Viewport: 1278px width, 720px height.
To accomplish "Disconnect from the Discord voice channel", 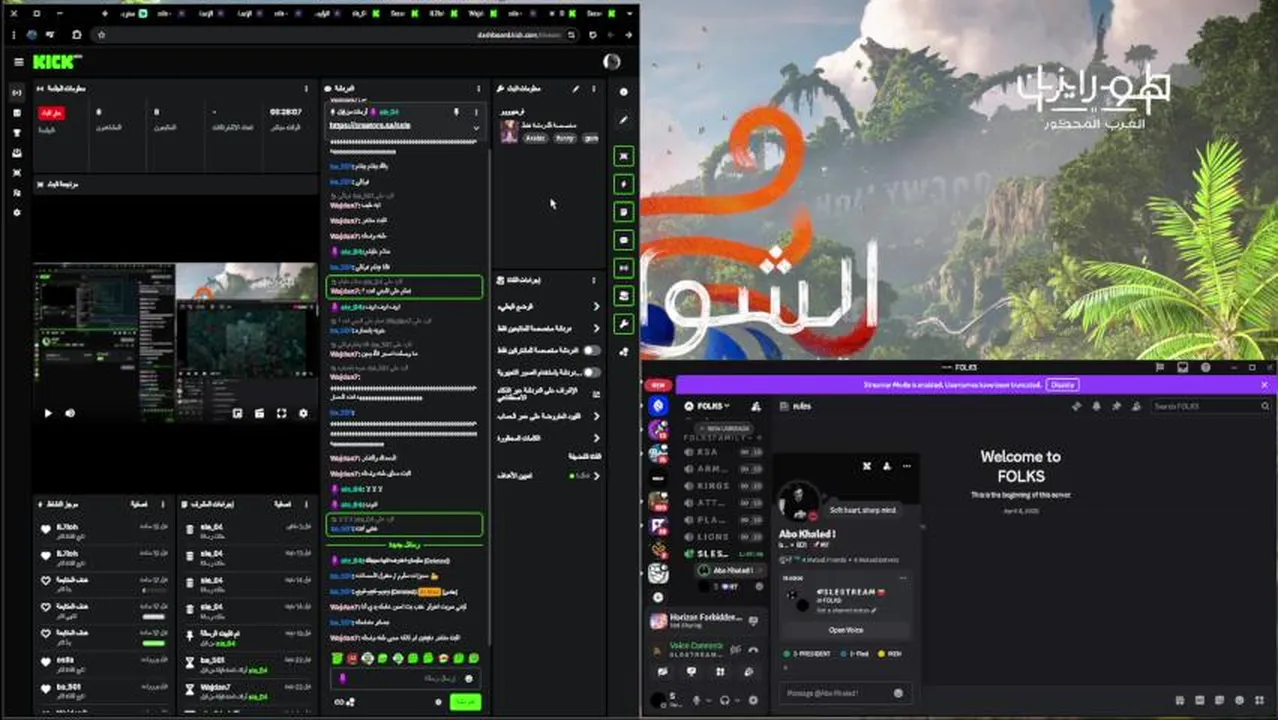I will 751,648.
